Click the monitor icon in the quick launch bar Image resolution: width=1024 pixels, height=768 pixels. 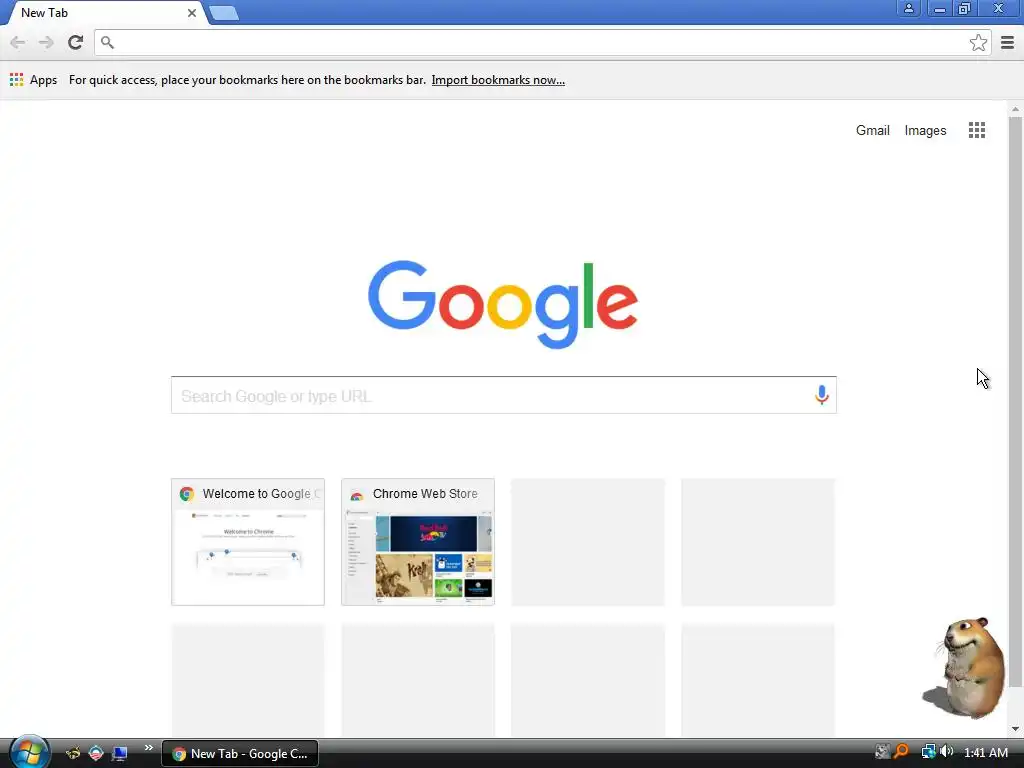click(120, 753)
